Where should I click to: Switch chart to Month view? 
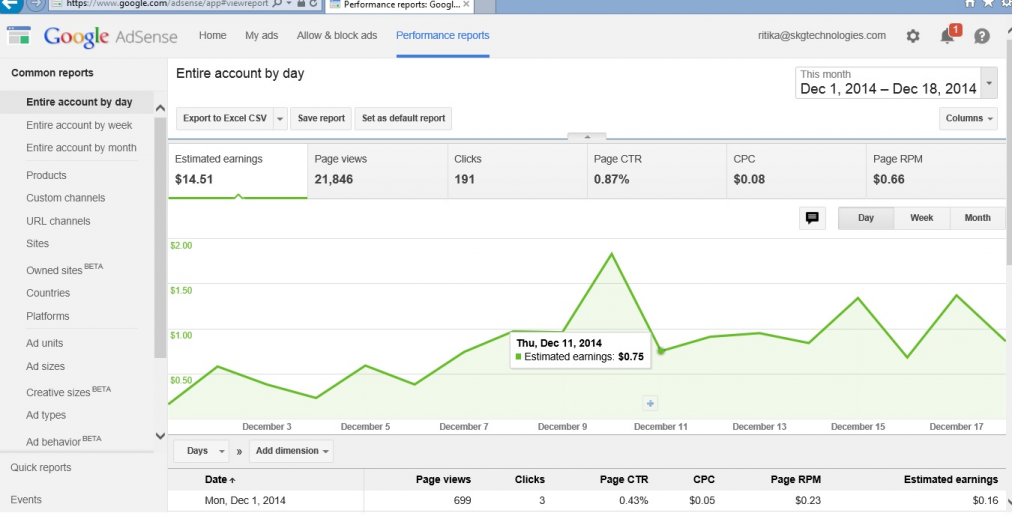tap(978, 218)
